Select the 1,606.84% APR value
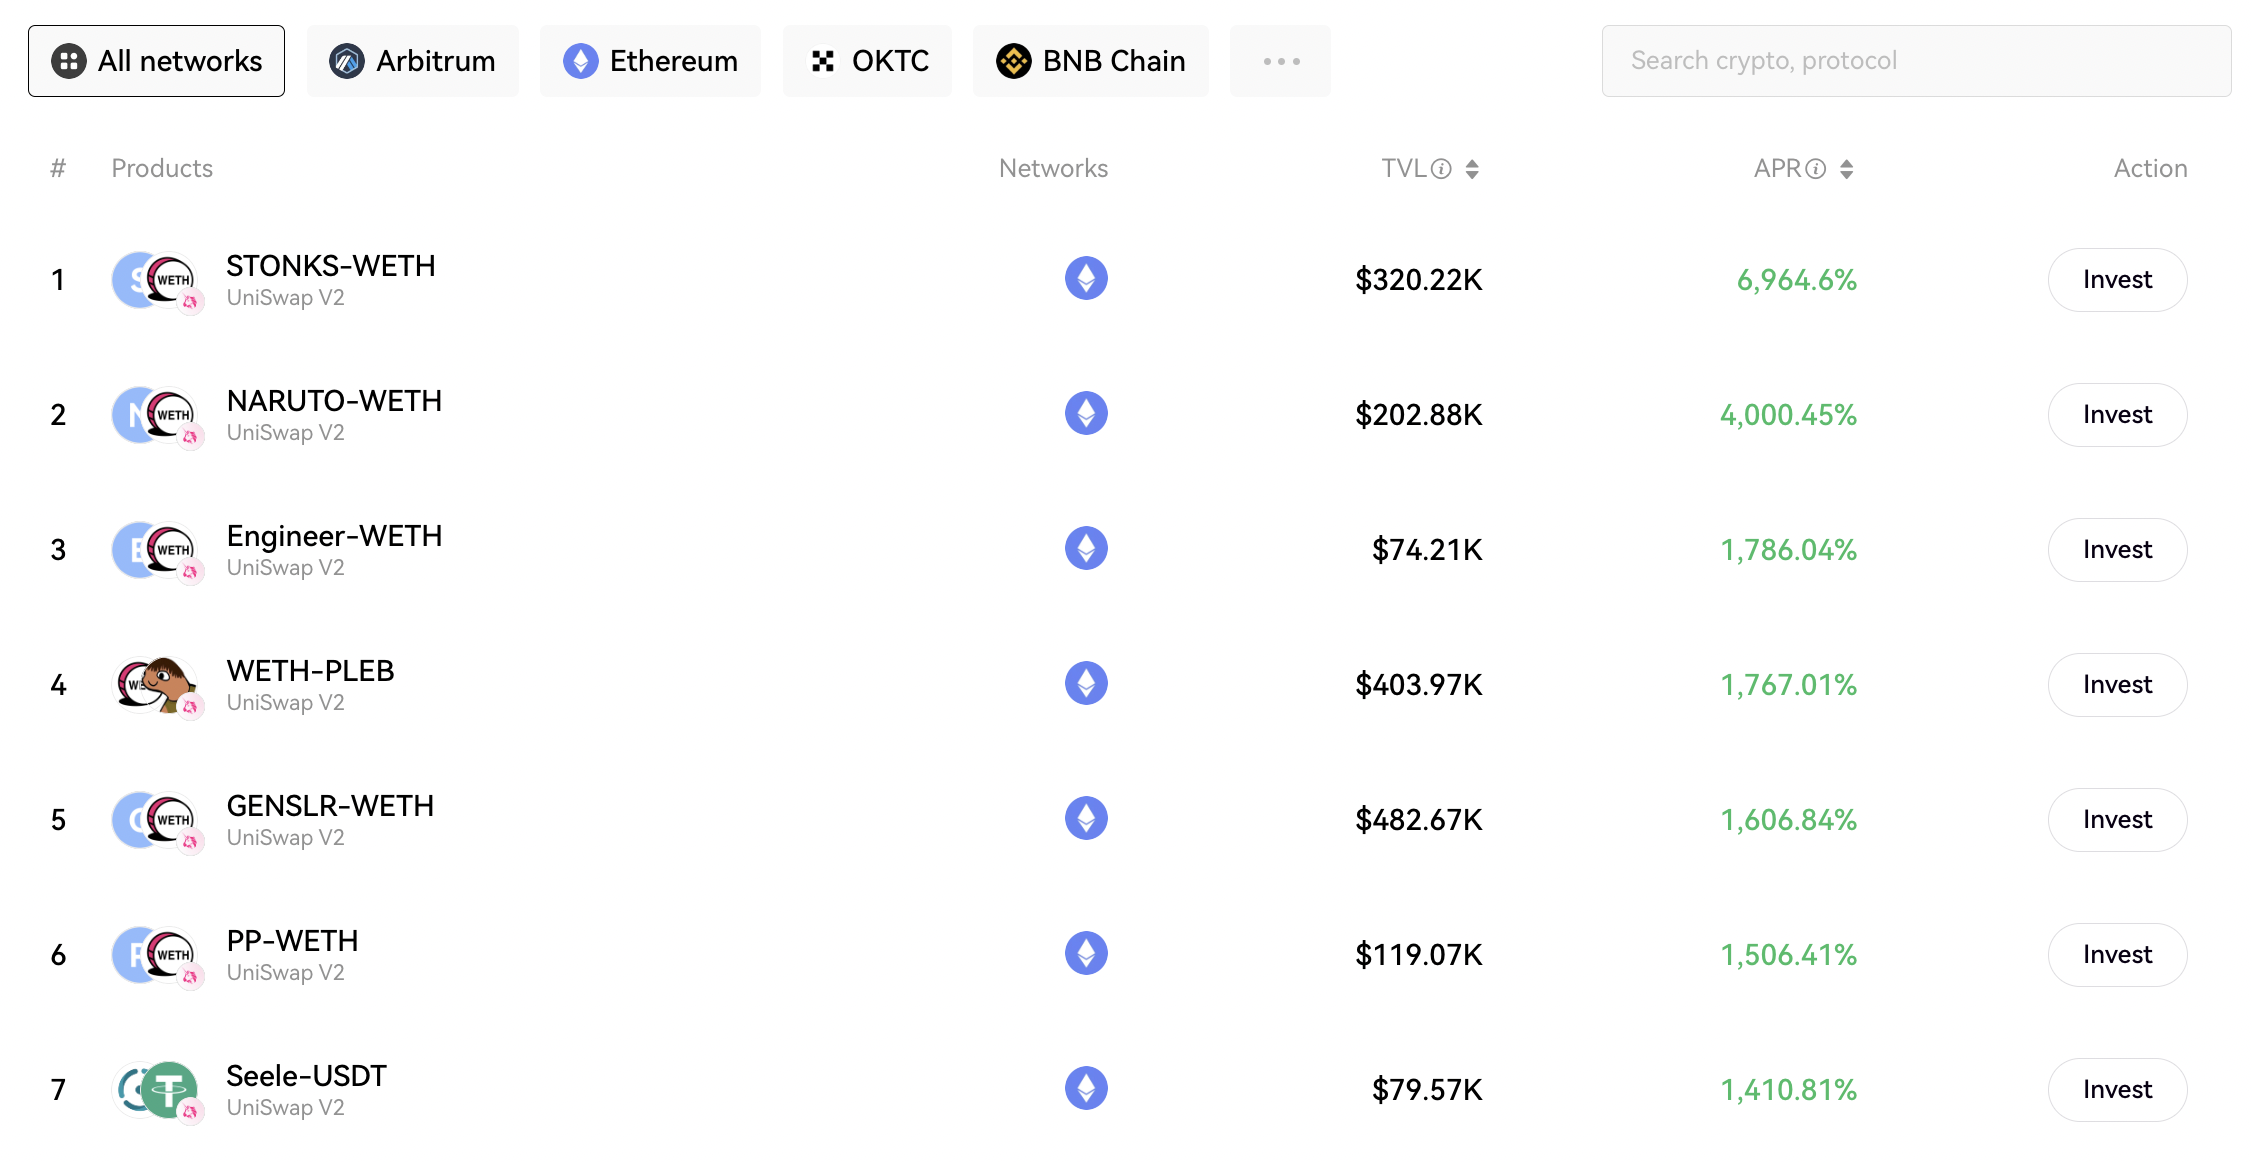Image resolution: width=2252 pixels, height=1162 pixels. (1788, 820)
